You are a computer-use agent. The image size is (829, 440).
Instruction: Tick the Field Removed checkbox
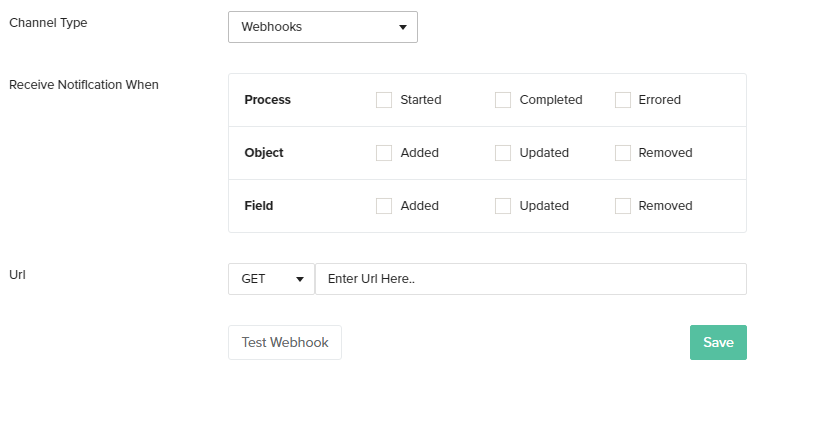623,206
